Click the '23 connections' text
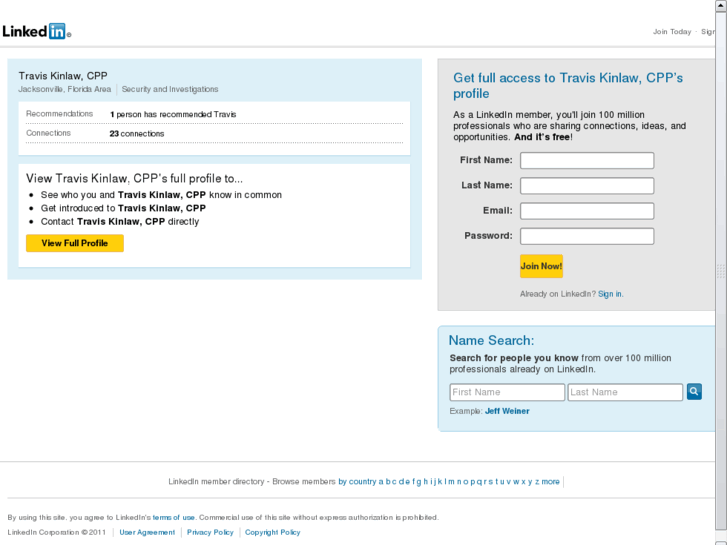Screen dimensions: 727x545 (x=137, y=134)
